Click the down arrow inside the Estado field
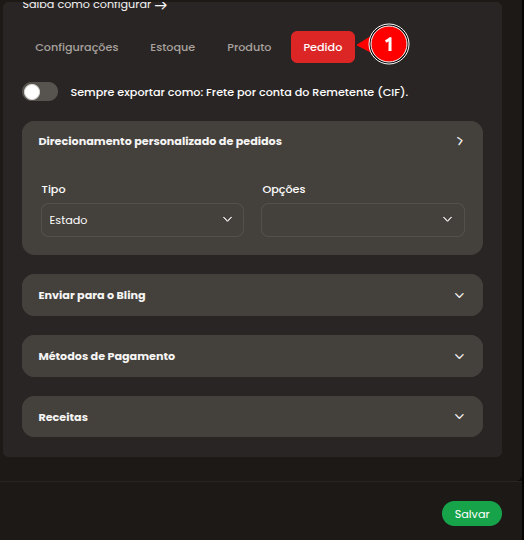The height and width of the screenshot is (540, 524). (227, 219)
